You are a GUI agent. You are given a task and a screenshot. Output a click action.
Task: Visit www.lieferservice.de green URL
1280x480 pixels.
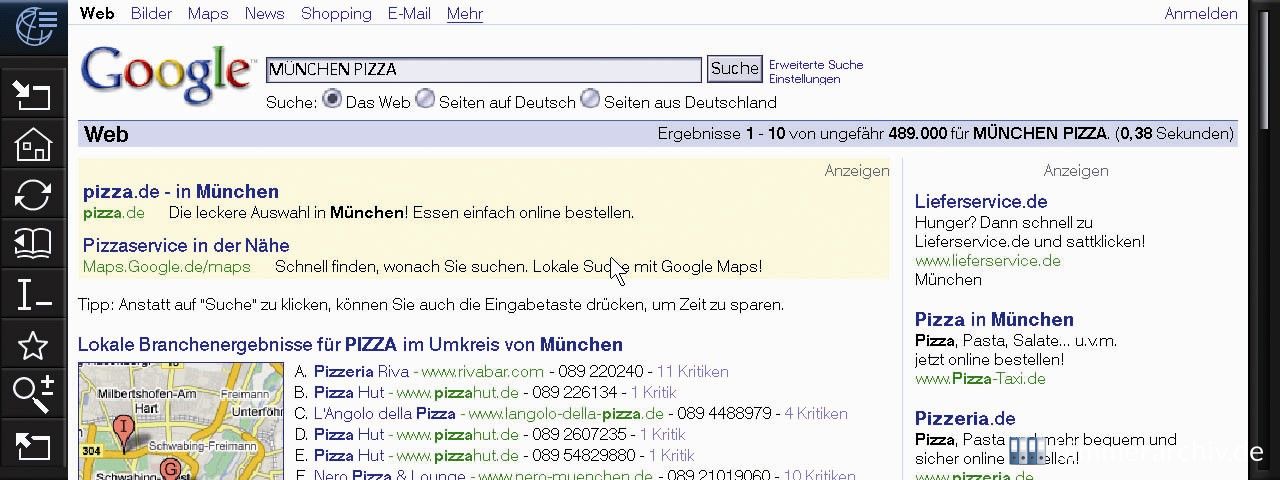[987, 260]
